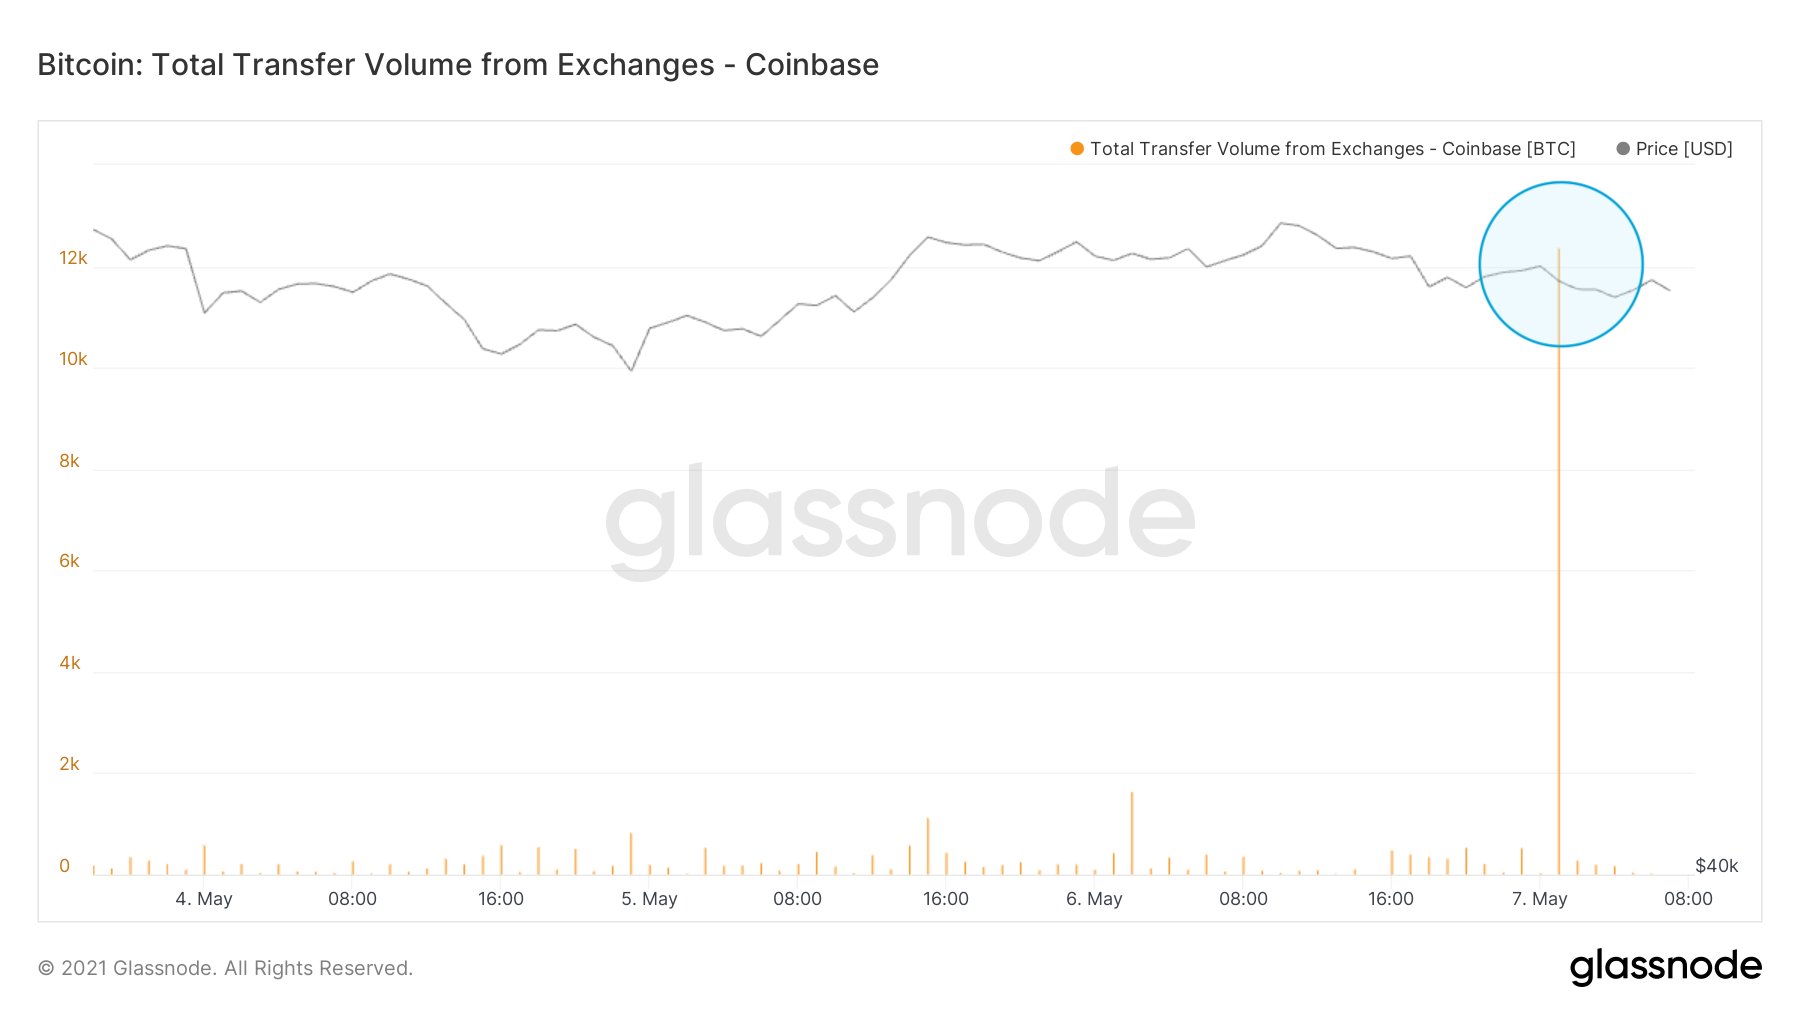The width and height of the screenshot is (1800, 1013).
Task: Click the 12k y-axis label
Action: pos(73,258)
